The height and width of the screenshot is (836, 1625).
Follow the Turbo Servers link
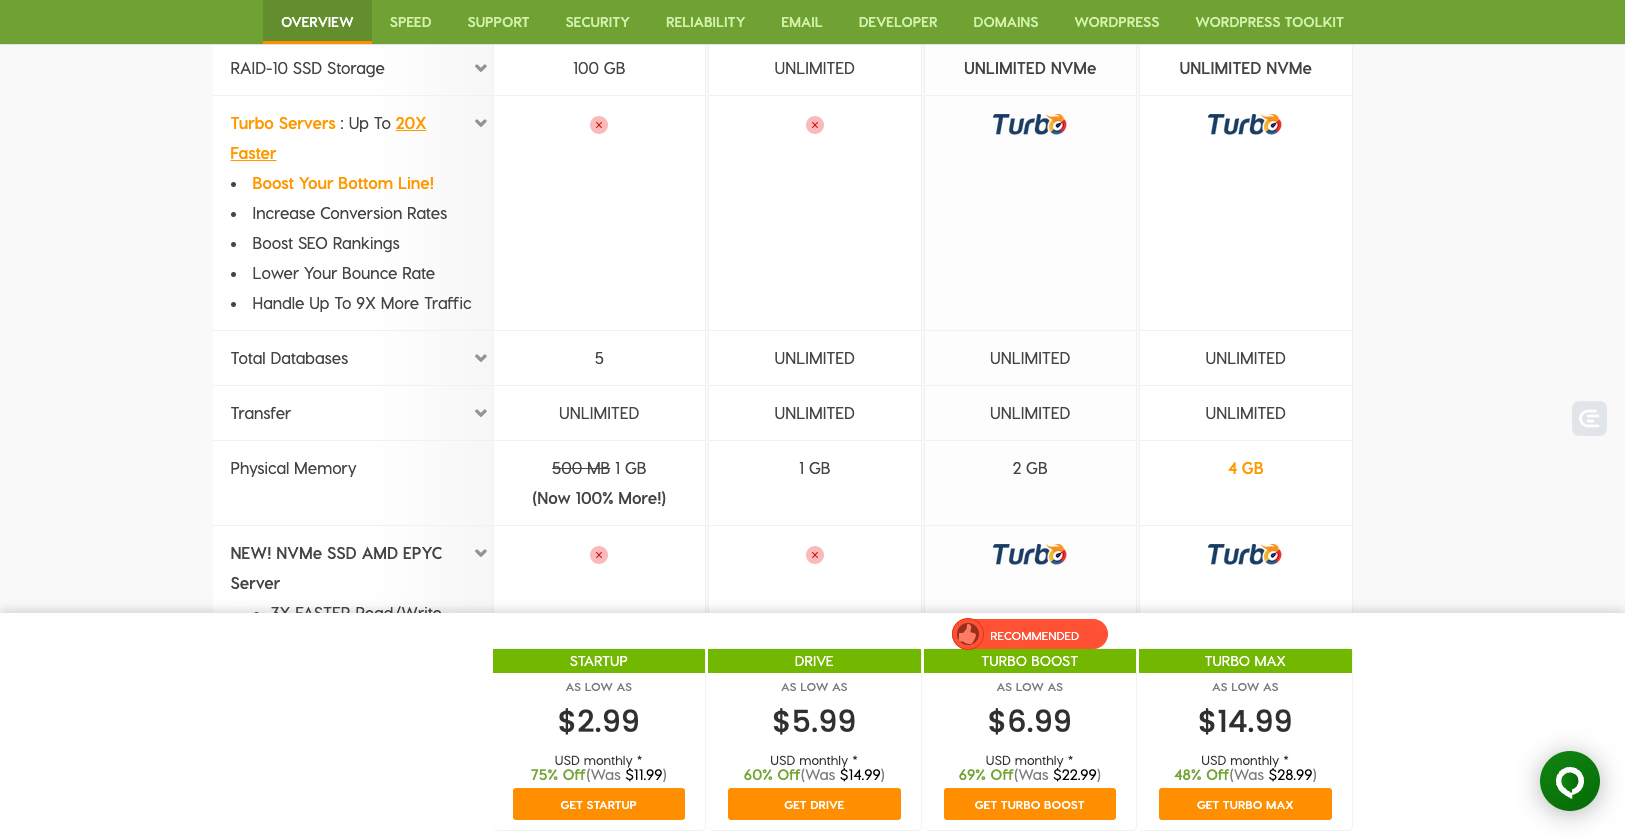(283, 123)
